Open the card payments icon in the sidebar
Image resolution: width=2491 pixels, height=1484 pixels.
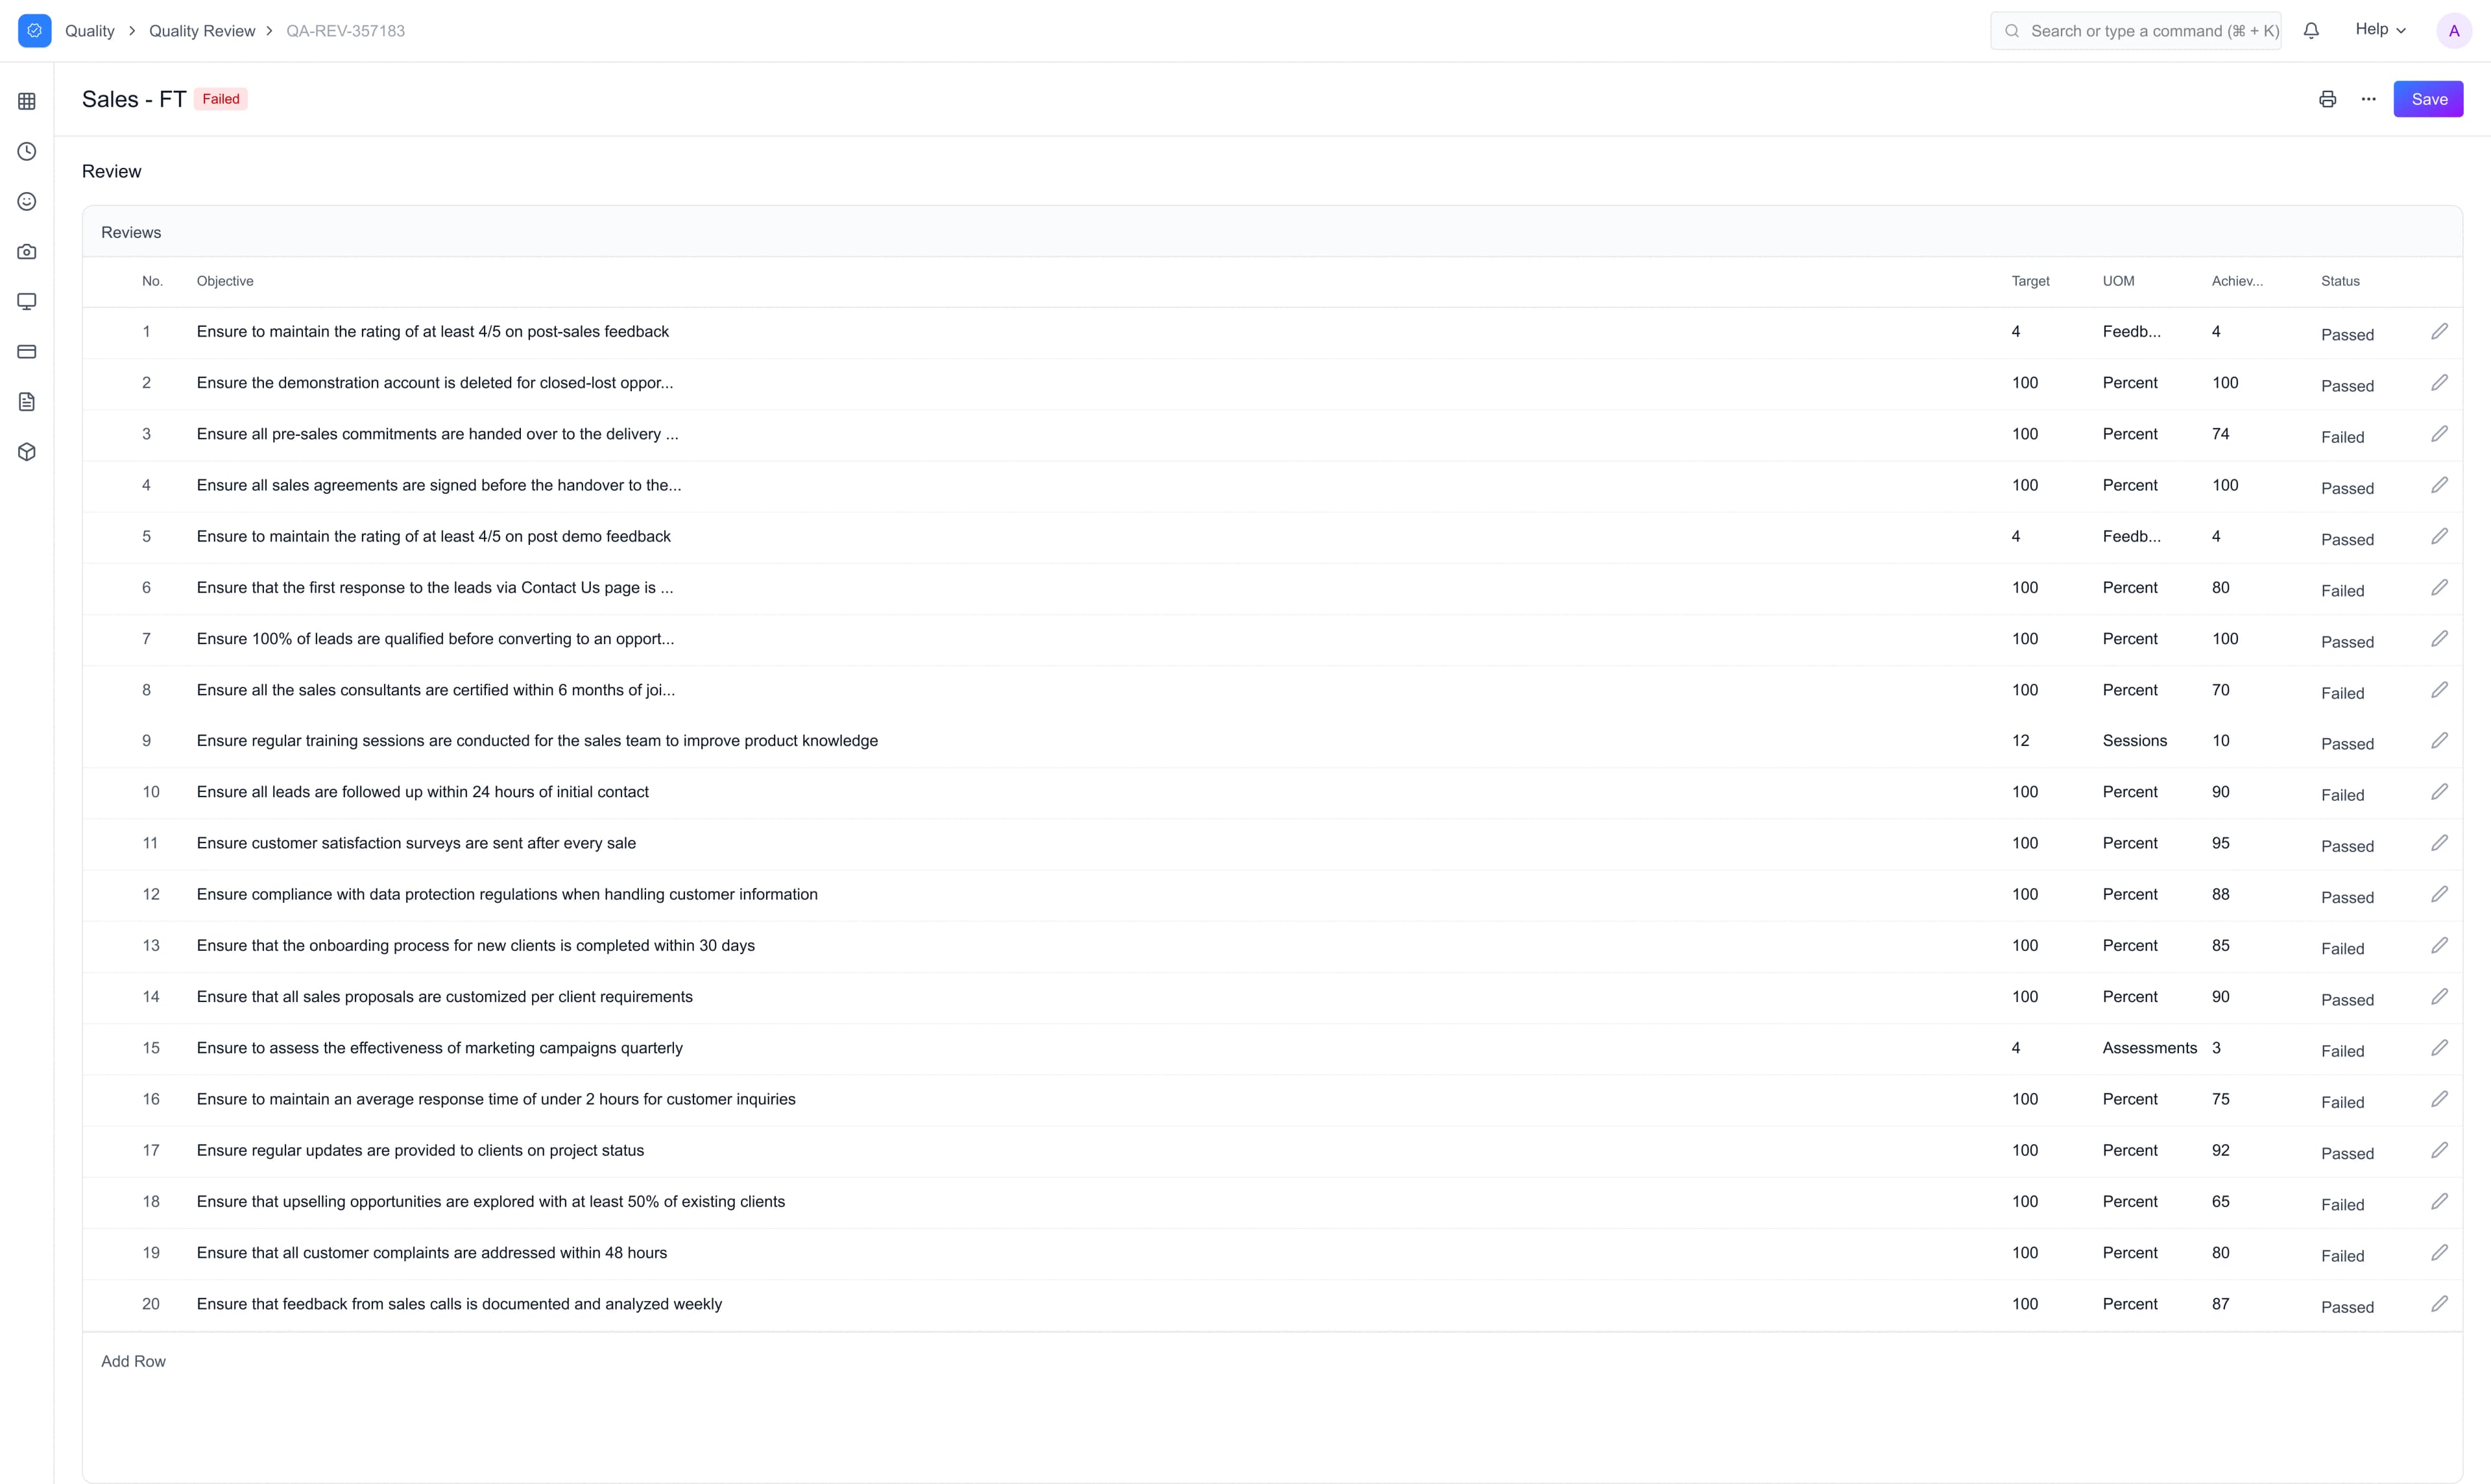[27, 351]
